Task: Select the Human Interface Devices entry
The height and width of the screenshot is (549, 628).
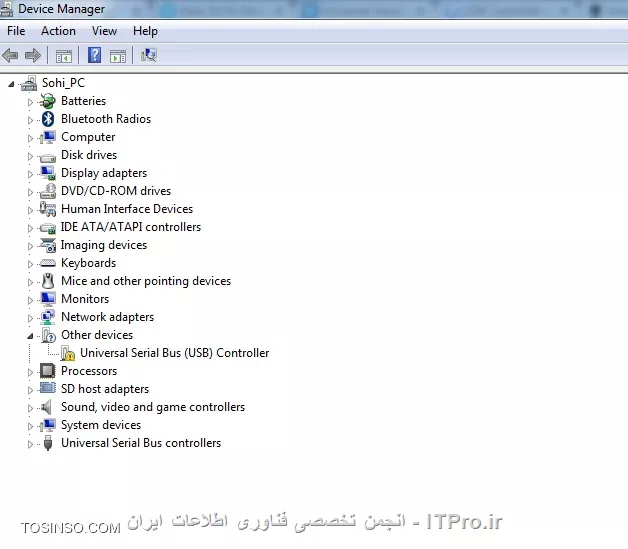Action: click(x=126, y=209)
